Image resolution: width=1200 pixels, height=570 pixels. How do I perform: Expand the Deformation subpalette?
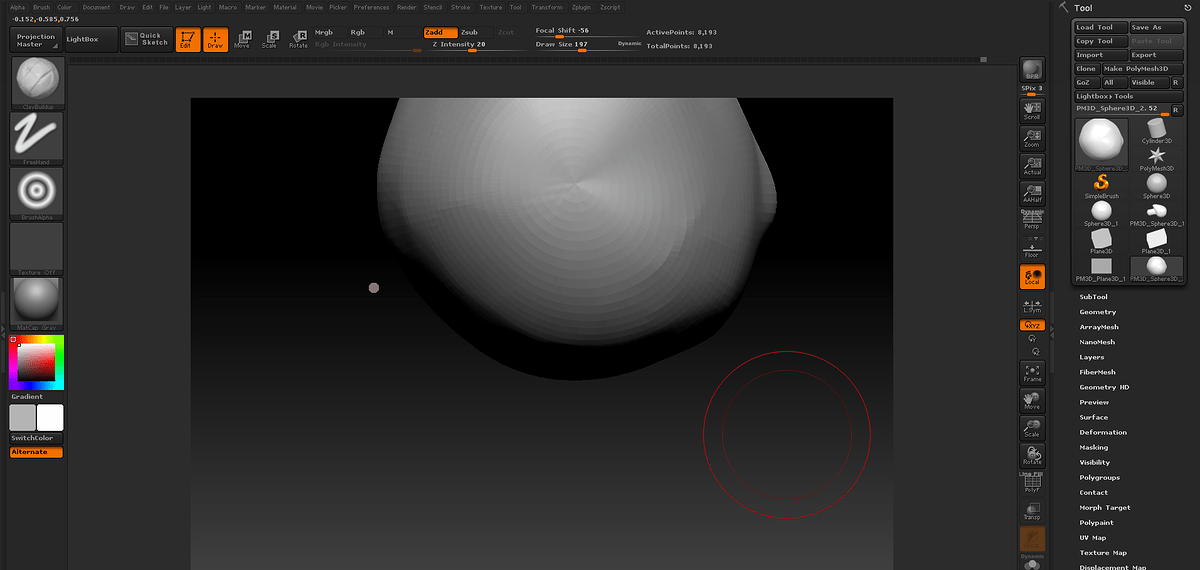(1103, 432)
